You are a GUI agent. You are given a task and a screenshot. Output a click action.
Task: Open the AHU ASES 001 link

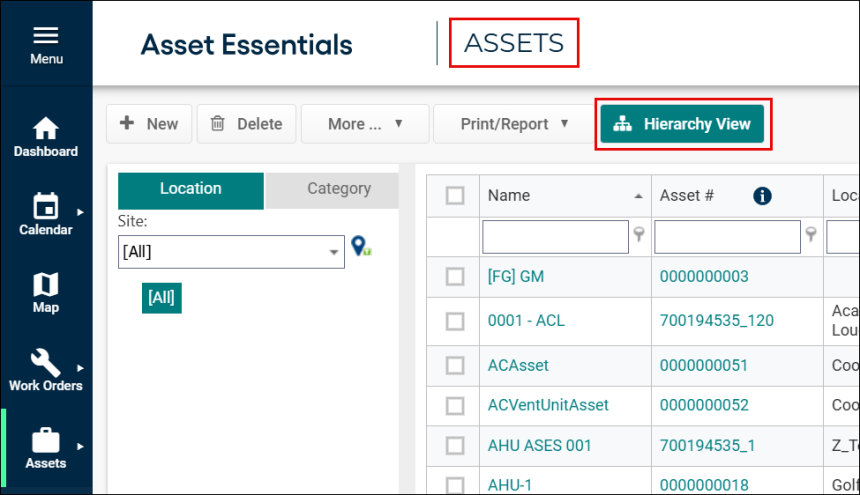click(x=539, y=446)
